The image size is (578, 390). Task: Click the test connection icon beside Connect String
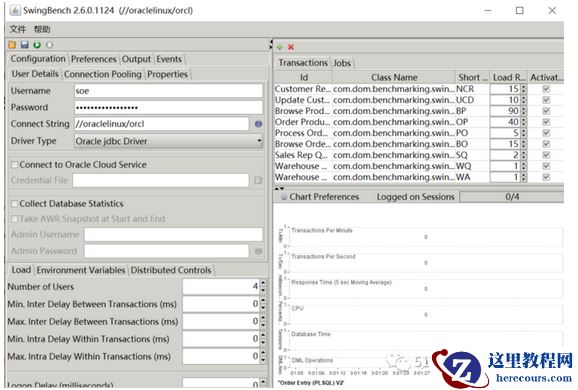[x=258, y=124]
